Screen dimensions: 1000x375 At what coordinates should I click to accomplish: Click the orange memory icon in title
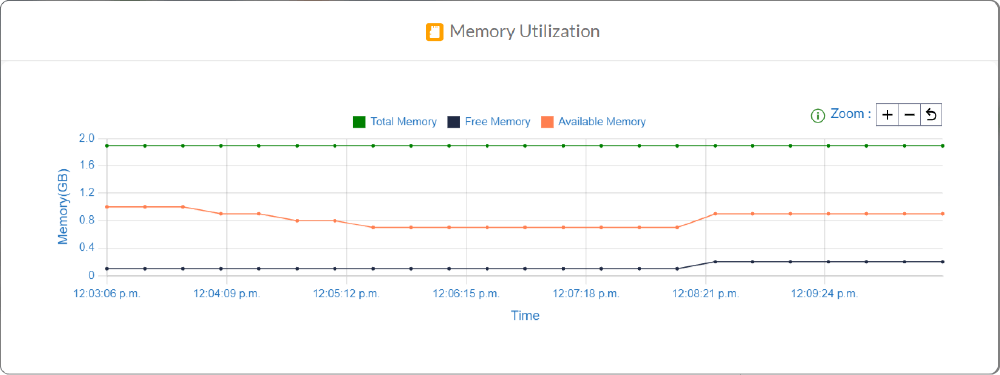(434, 32)
